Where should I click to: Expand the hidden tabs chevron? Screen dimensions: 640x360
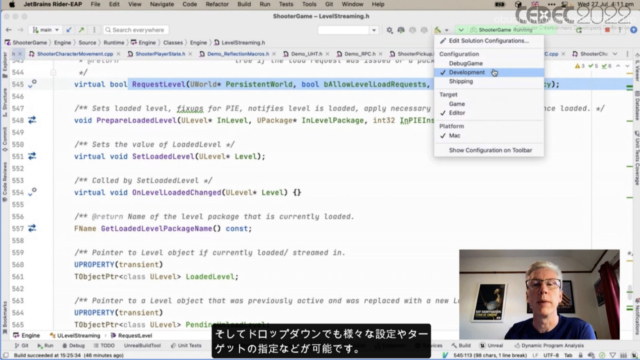[615, 54]
